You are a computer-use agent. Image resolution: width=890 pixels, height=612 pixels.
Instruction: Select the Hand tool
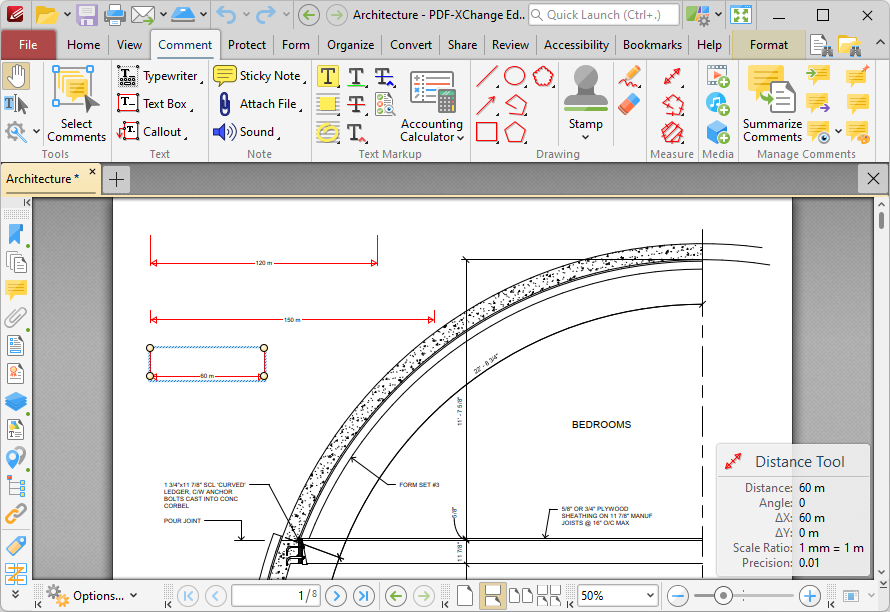16,76
